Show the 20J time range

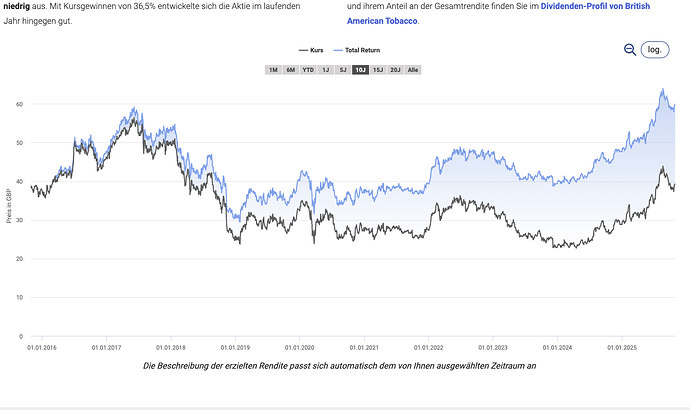(395, 70)
